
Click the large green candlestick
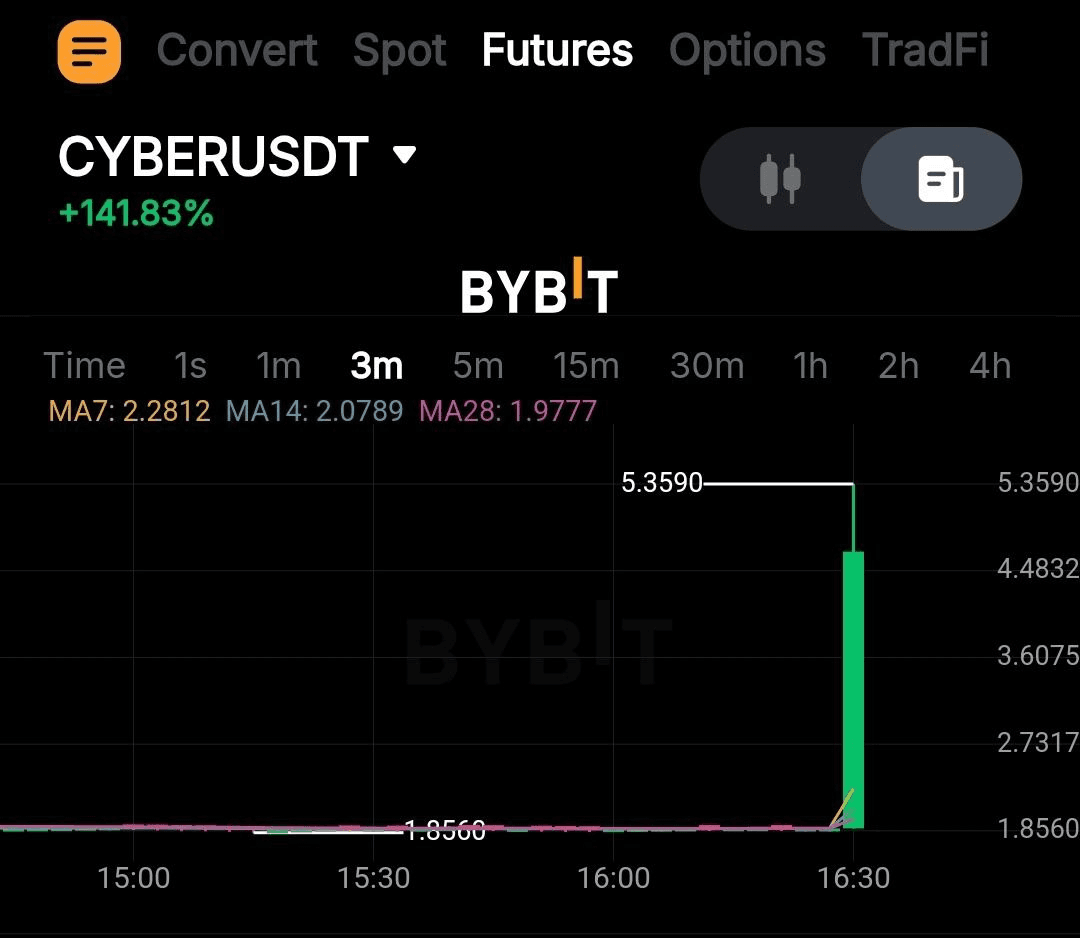(x=853, y=689)
